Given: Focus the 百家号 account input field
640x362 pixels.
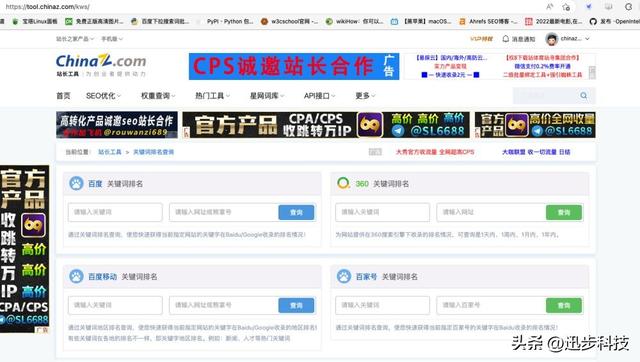Looking at the screenshot, I should point(491,305).
